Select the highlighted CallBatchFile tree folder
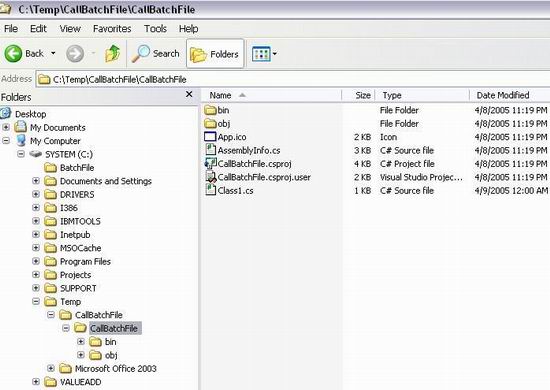This screenshot has width=550, height=390. 115,328
